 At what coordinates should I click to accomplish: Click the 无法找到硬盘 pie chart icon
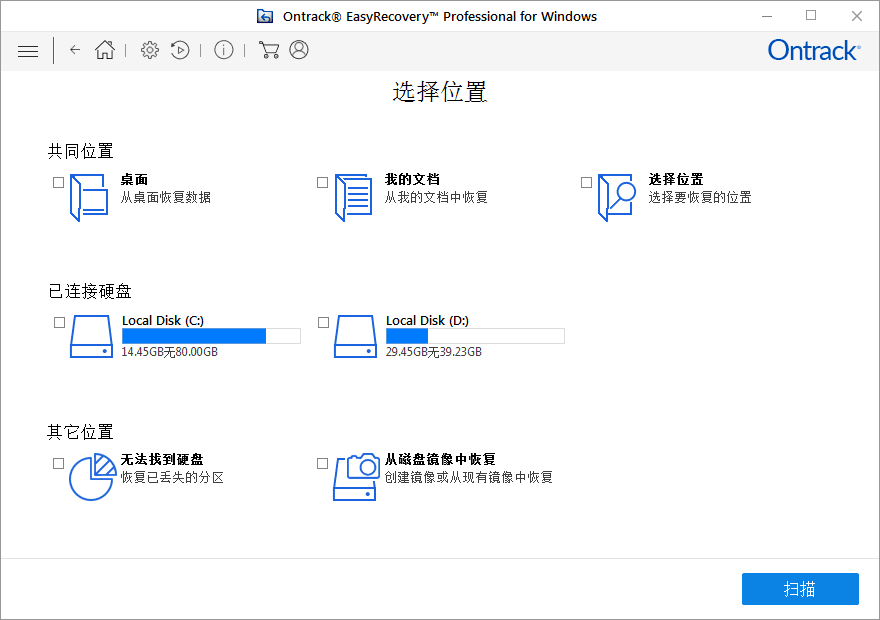click(93, 476)
